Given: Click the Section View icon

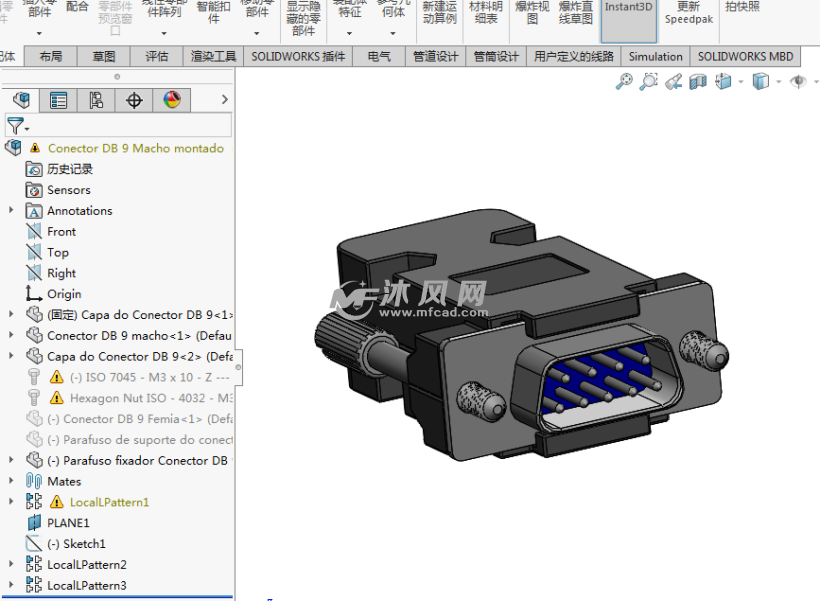Looking at the screenshot, I should 698,82.
